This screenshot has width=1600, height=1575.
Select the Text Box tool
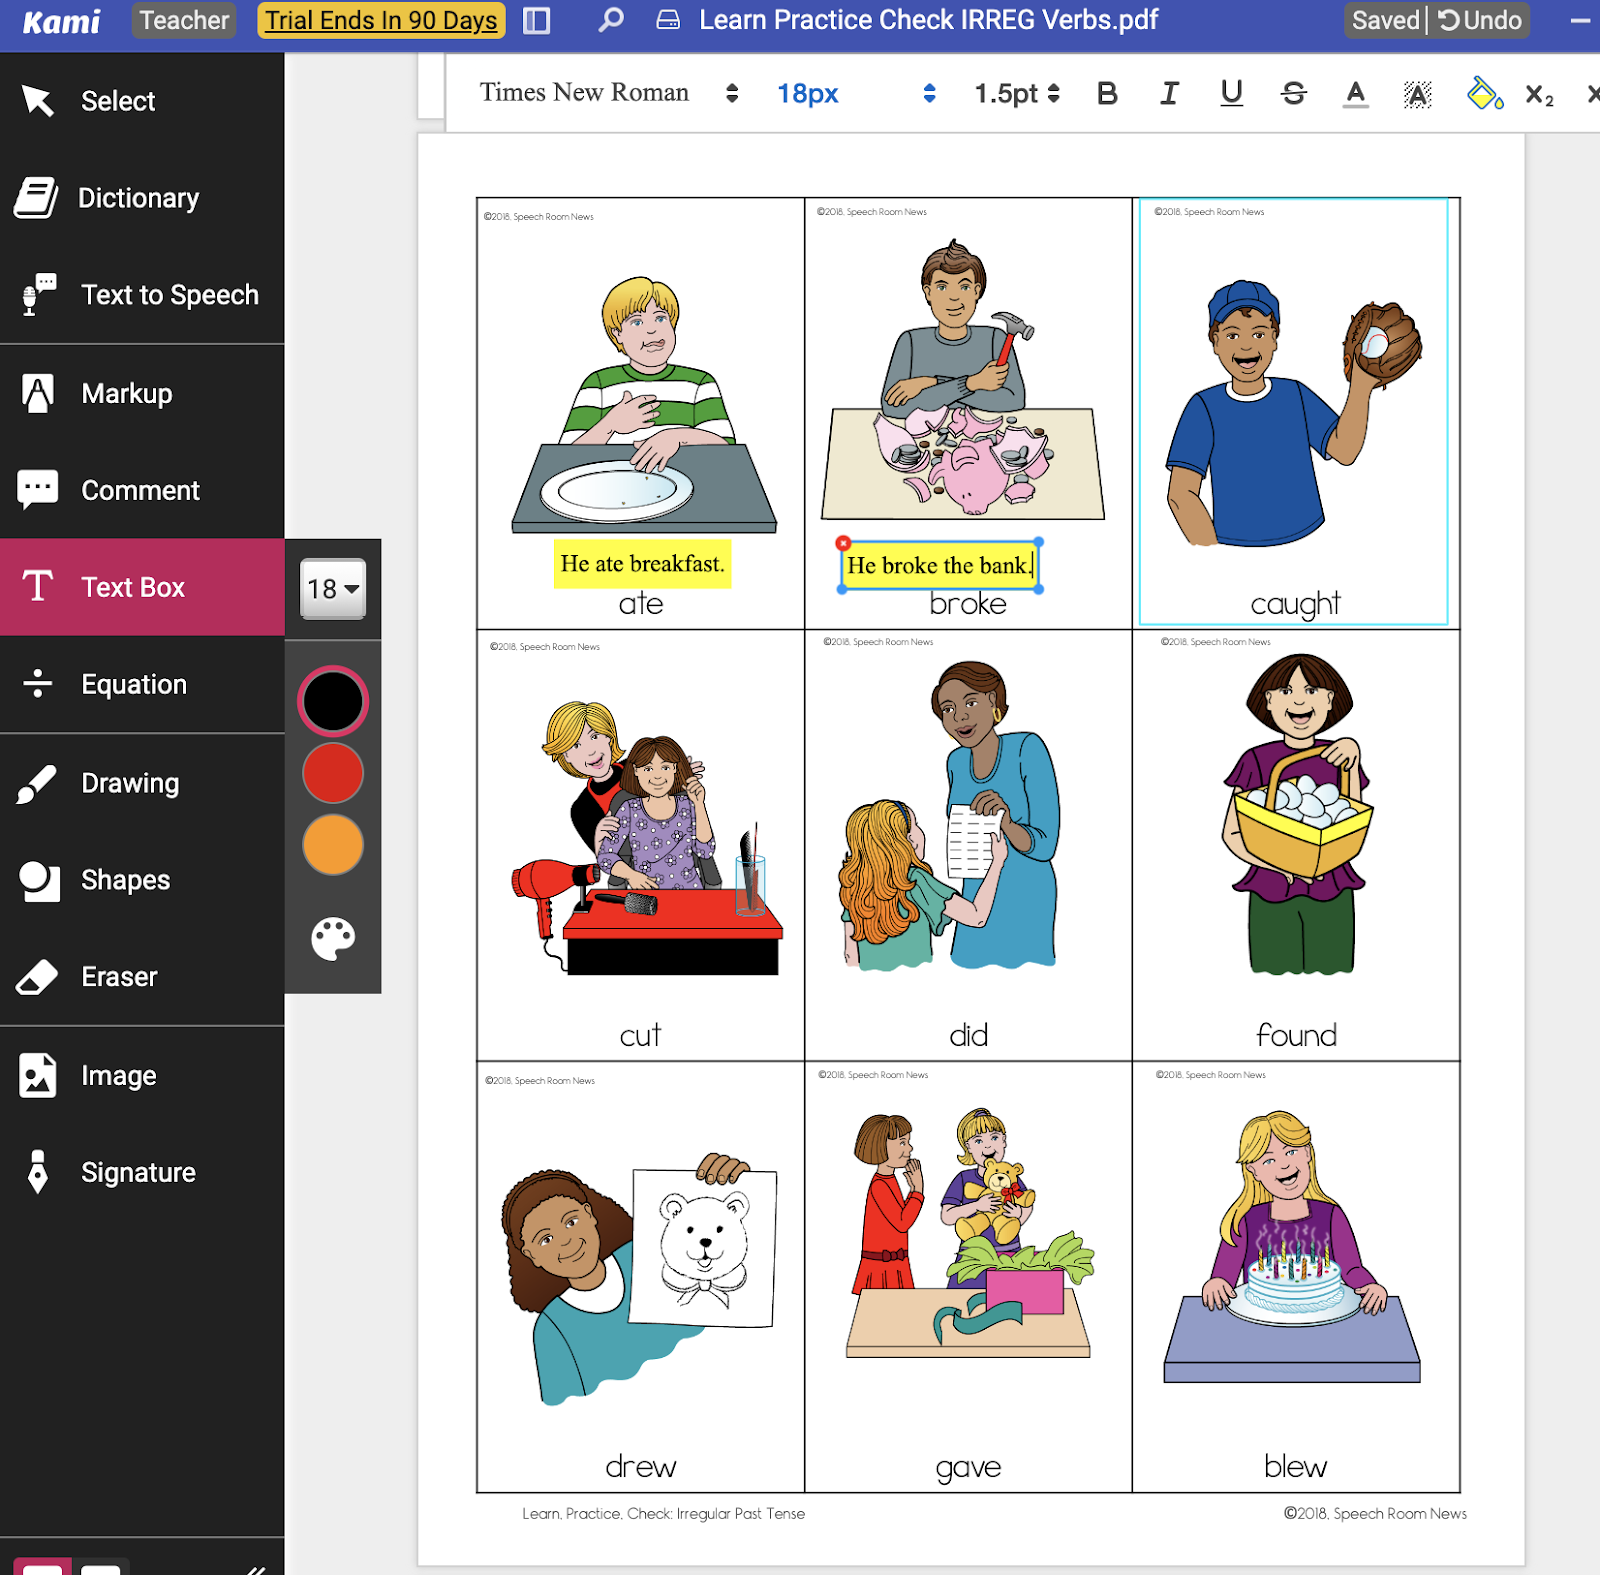[142, 587]
